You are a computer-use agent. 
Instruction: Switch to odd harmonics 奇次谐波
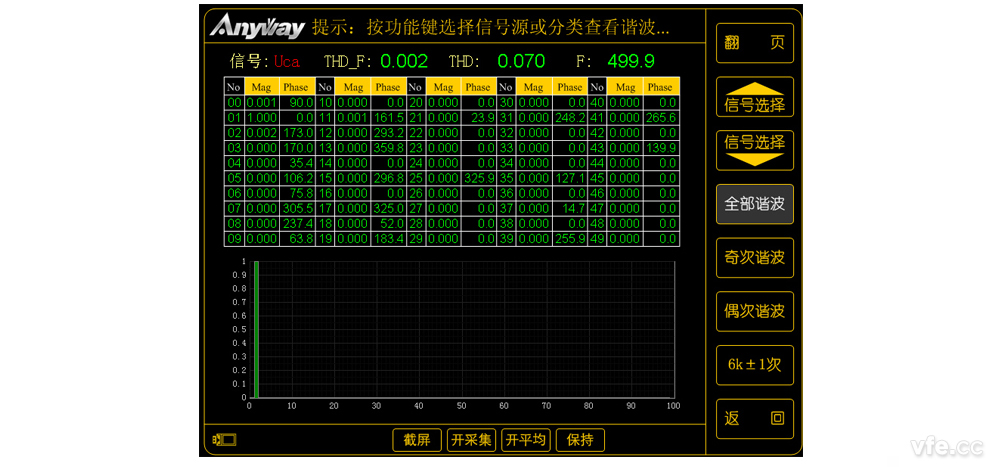point(755,258)
